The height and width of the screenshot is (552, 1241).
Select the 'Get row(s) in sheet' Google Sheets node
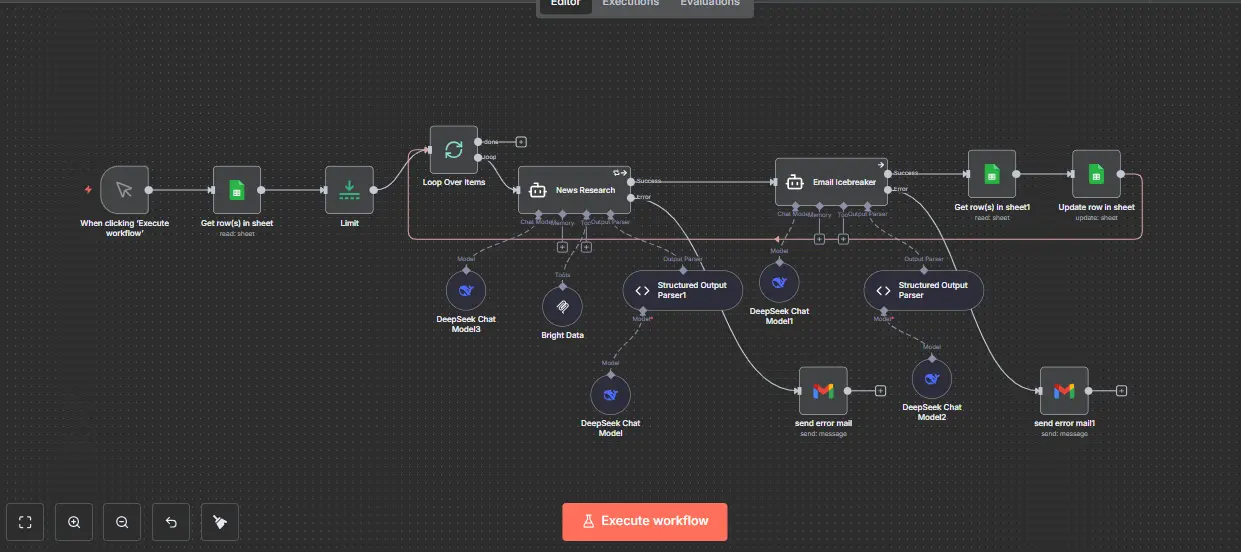click(x=236, y=189)
